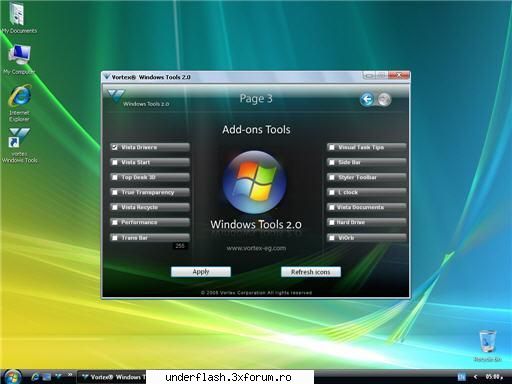
Task: Check the L clock option
Action: click(x=332, y=192)
